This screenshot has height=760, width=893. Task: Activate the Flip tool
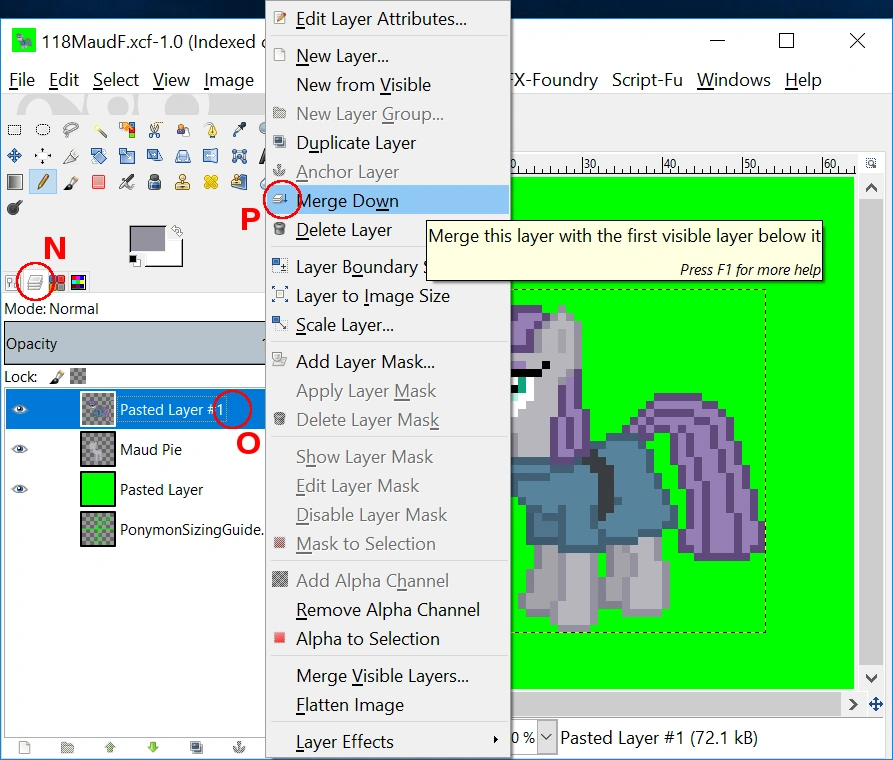(211, 156)
